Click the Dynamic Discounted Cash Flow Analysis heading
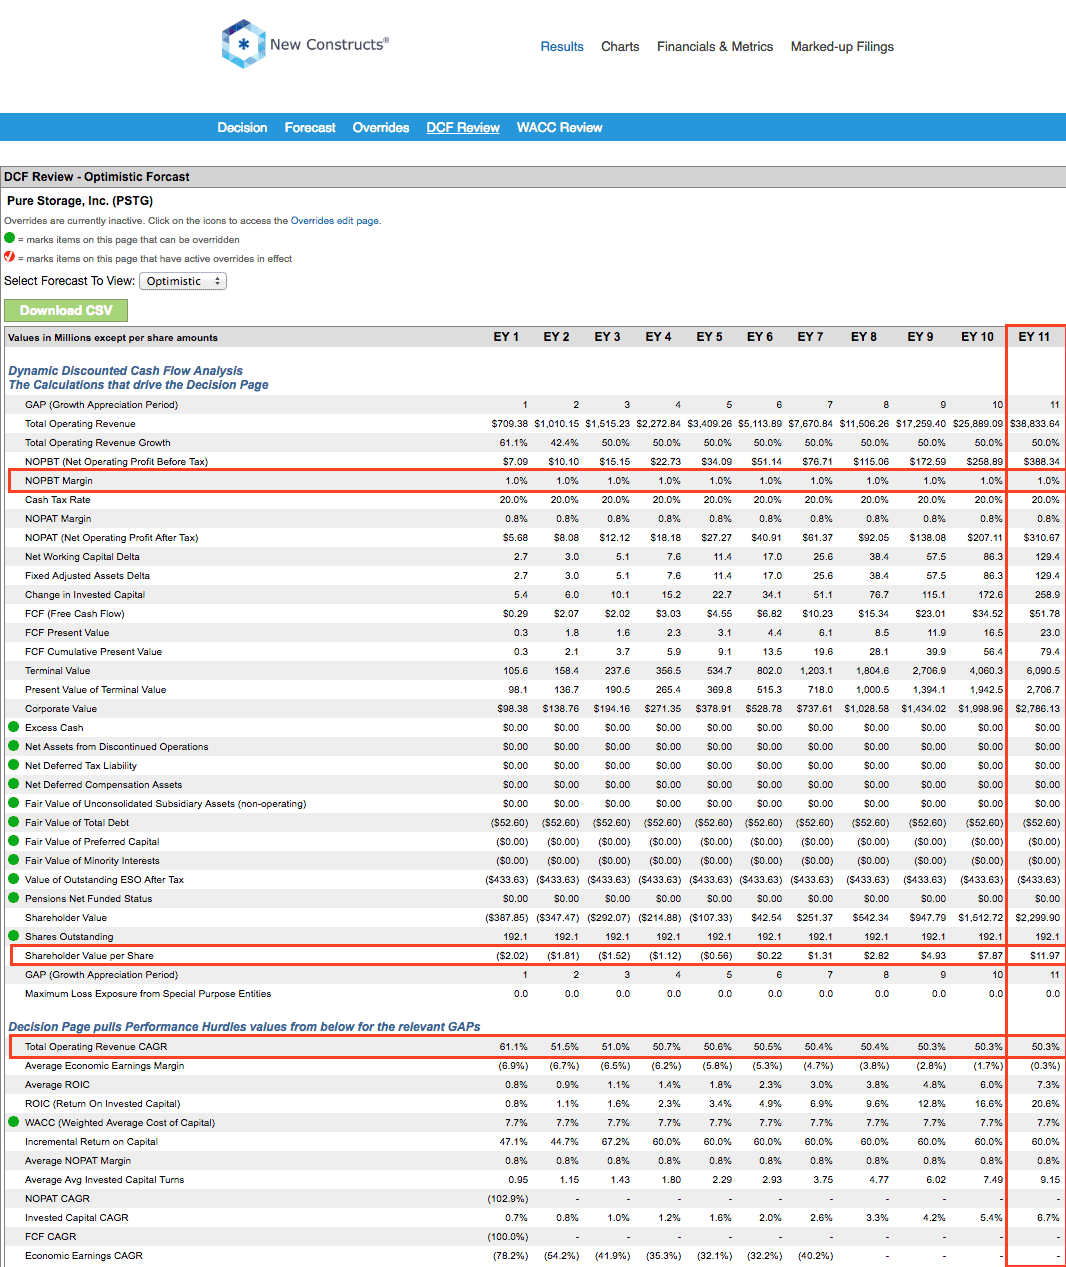Viewport: 1066px width, 1267px height. pos(126,370)
